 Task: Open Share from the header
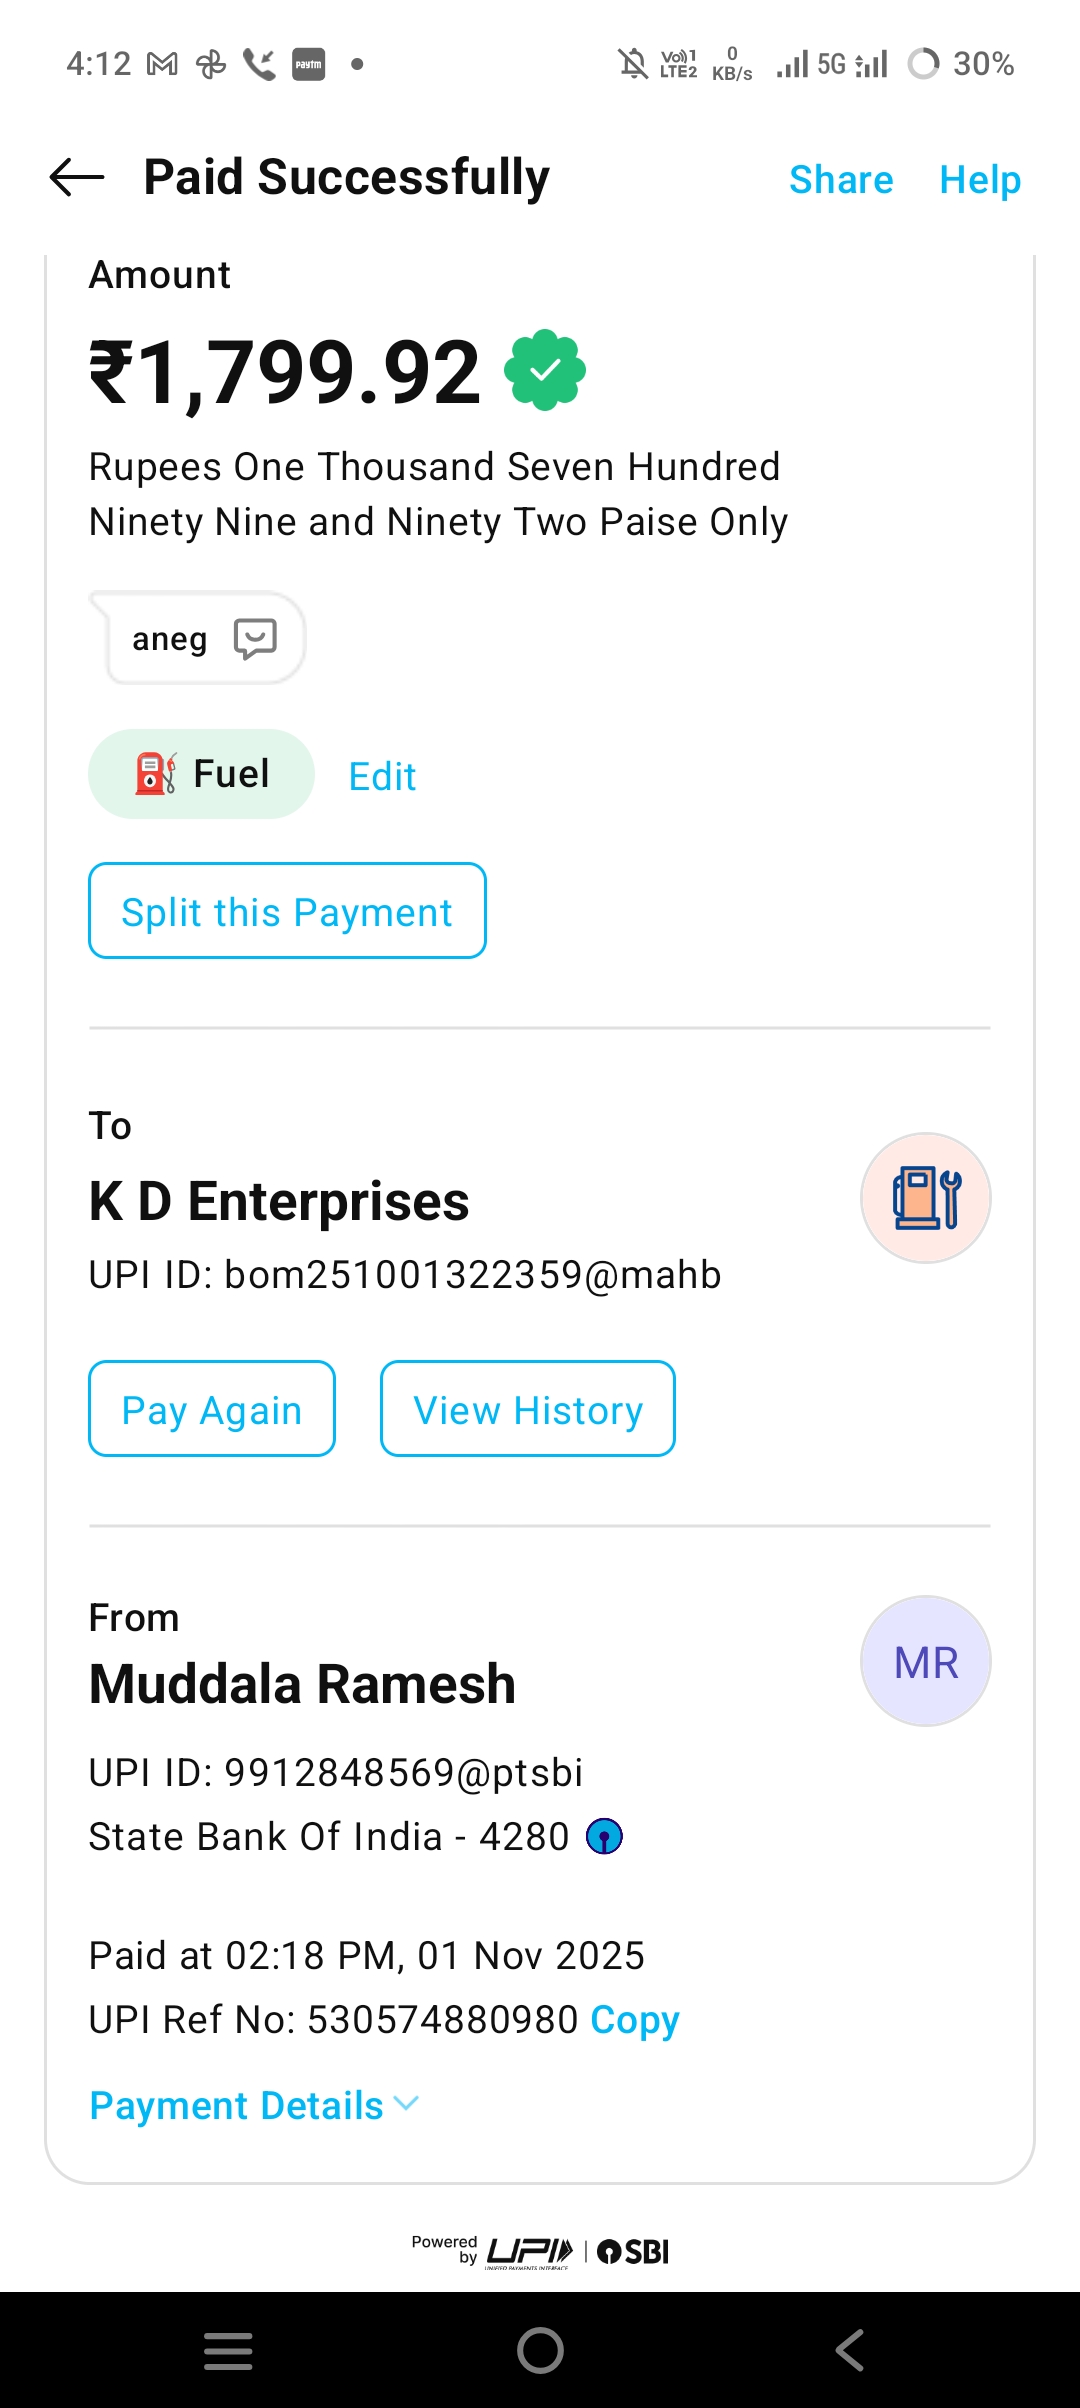(x=841, y=180)
